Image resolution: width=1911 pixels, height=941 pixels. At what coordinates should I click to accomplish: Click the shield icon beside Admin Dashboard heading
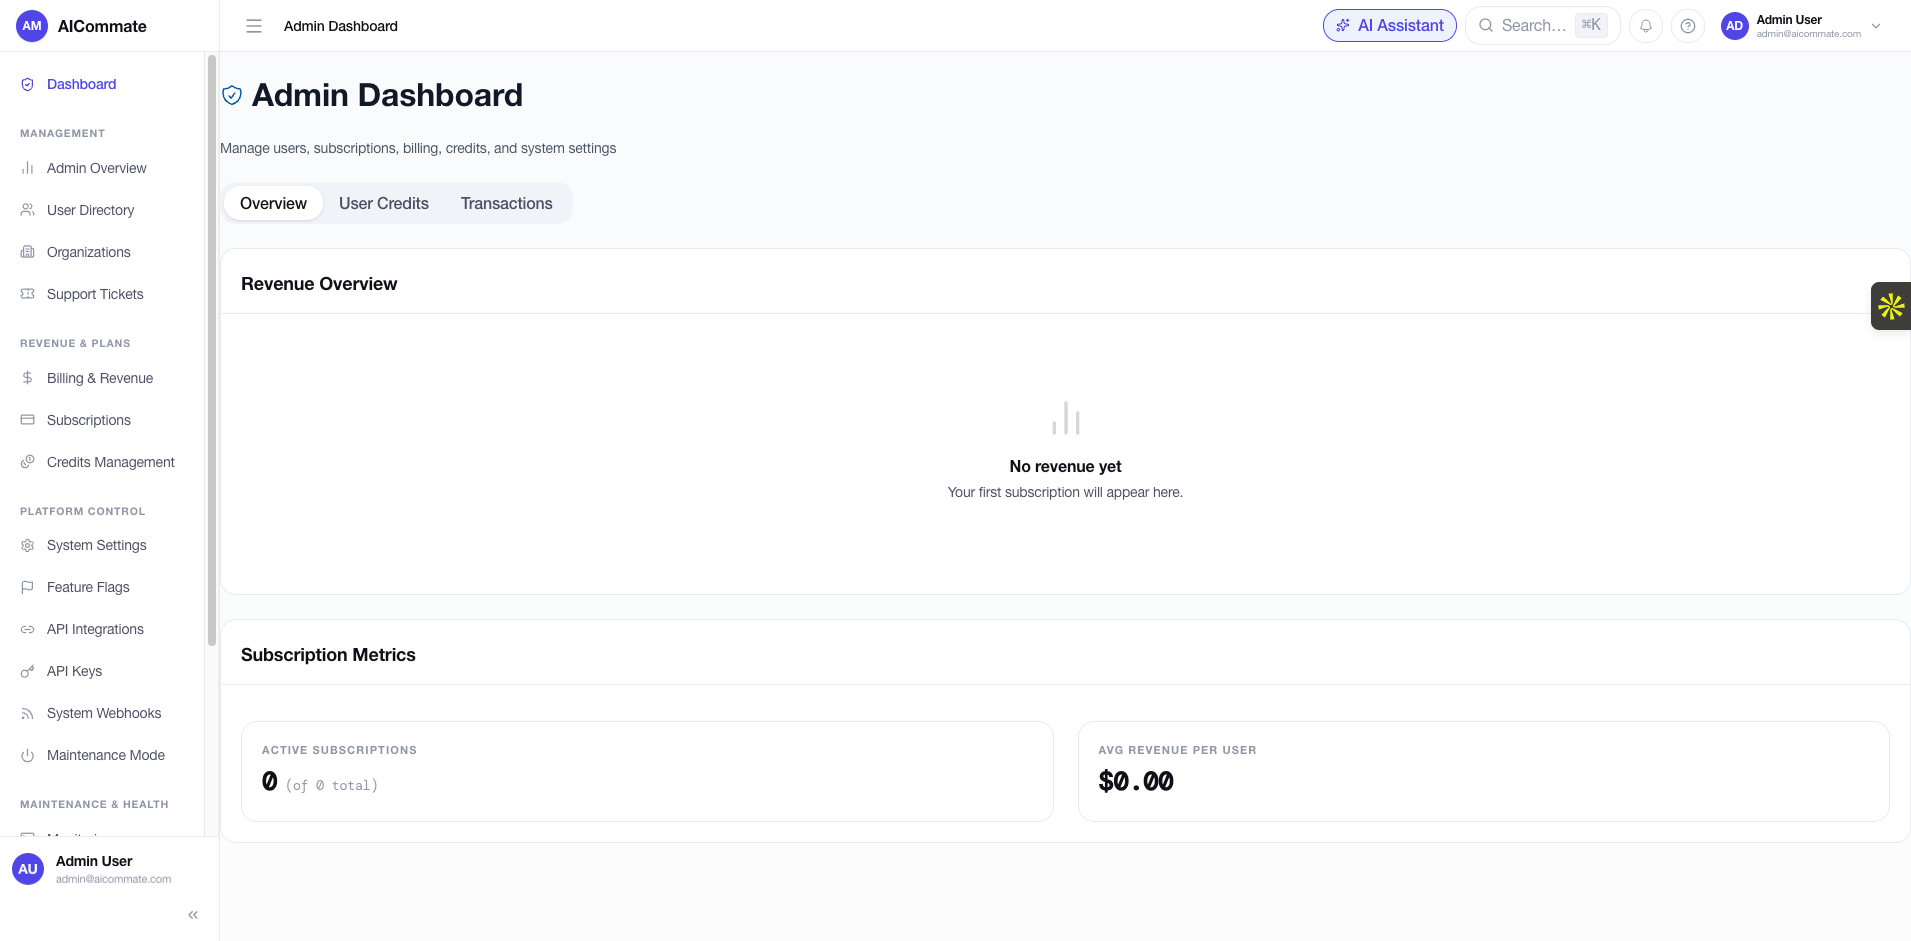point(232,95)
